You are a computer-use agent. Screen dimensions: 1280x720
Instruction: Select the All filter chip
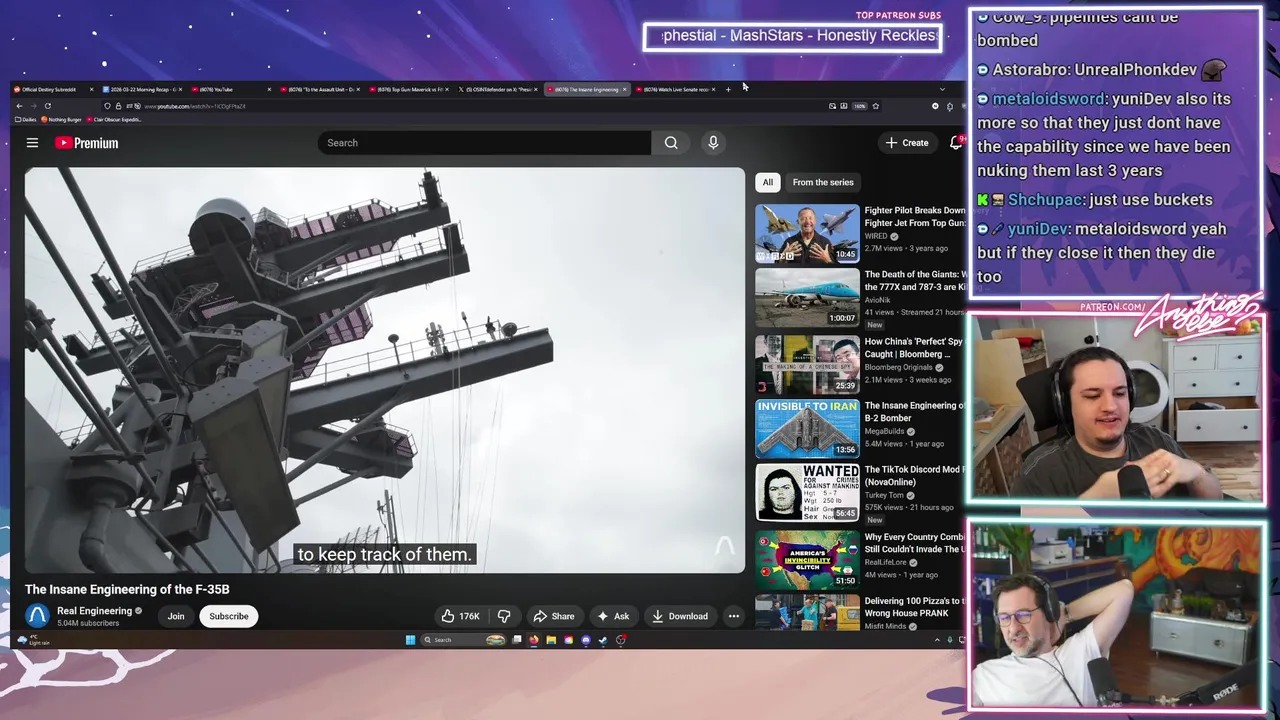(767, 182)
